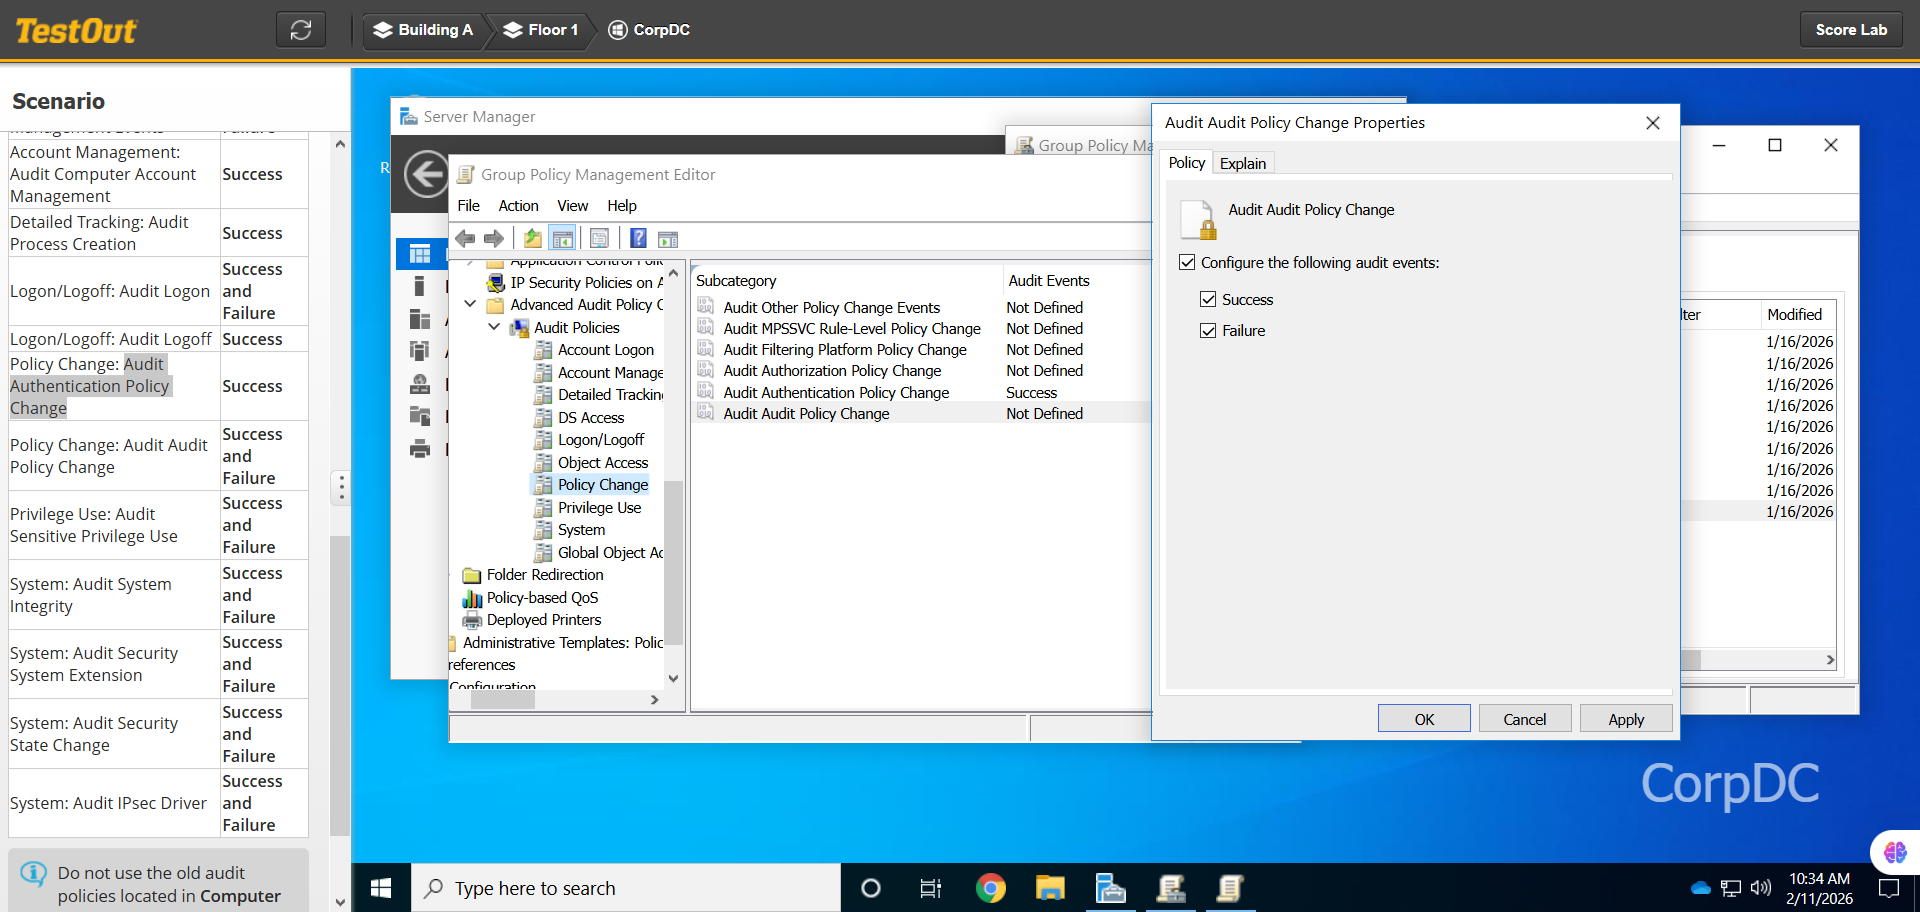The height and width of the screenshot is (912, 1920).
Task: Toggle the Failure checkbox
Action: click(1208, 330)
